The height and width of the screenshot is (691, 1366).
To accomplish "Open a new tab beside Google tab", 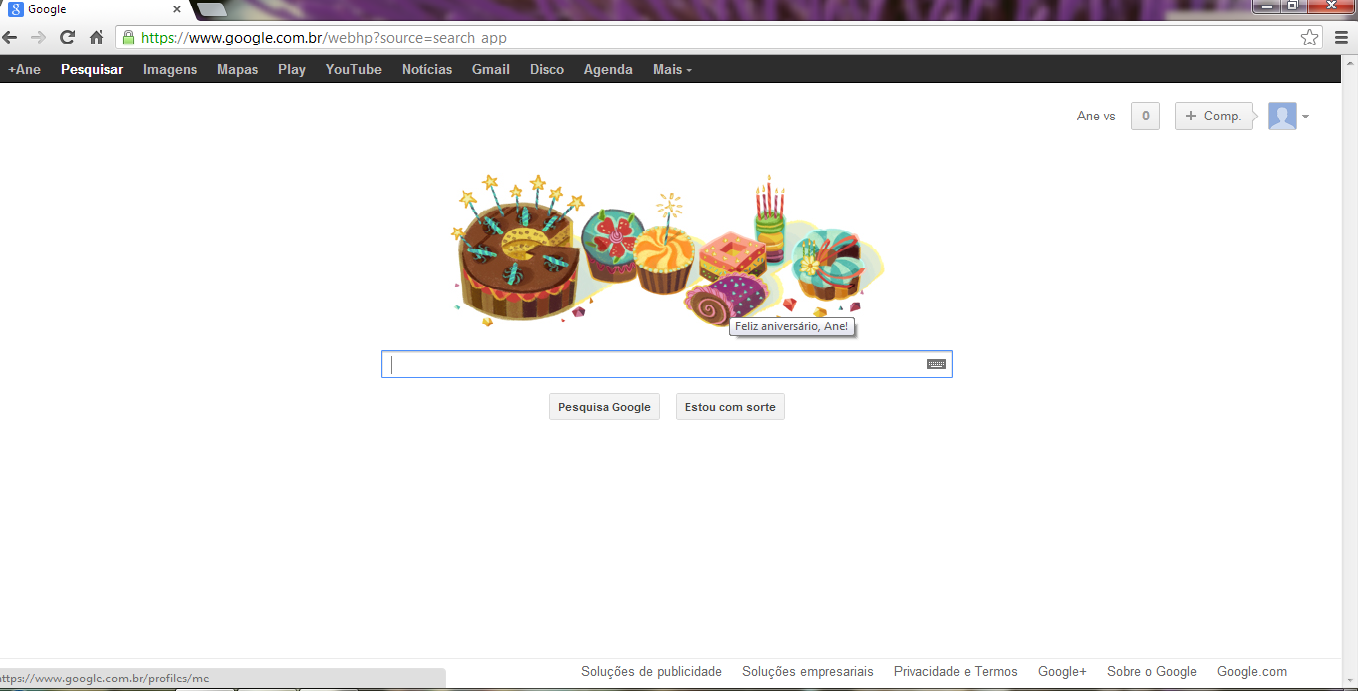I will pyautogui.click(x=211, y=9).
